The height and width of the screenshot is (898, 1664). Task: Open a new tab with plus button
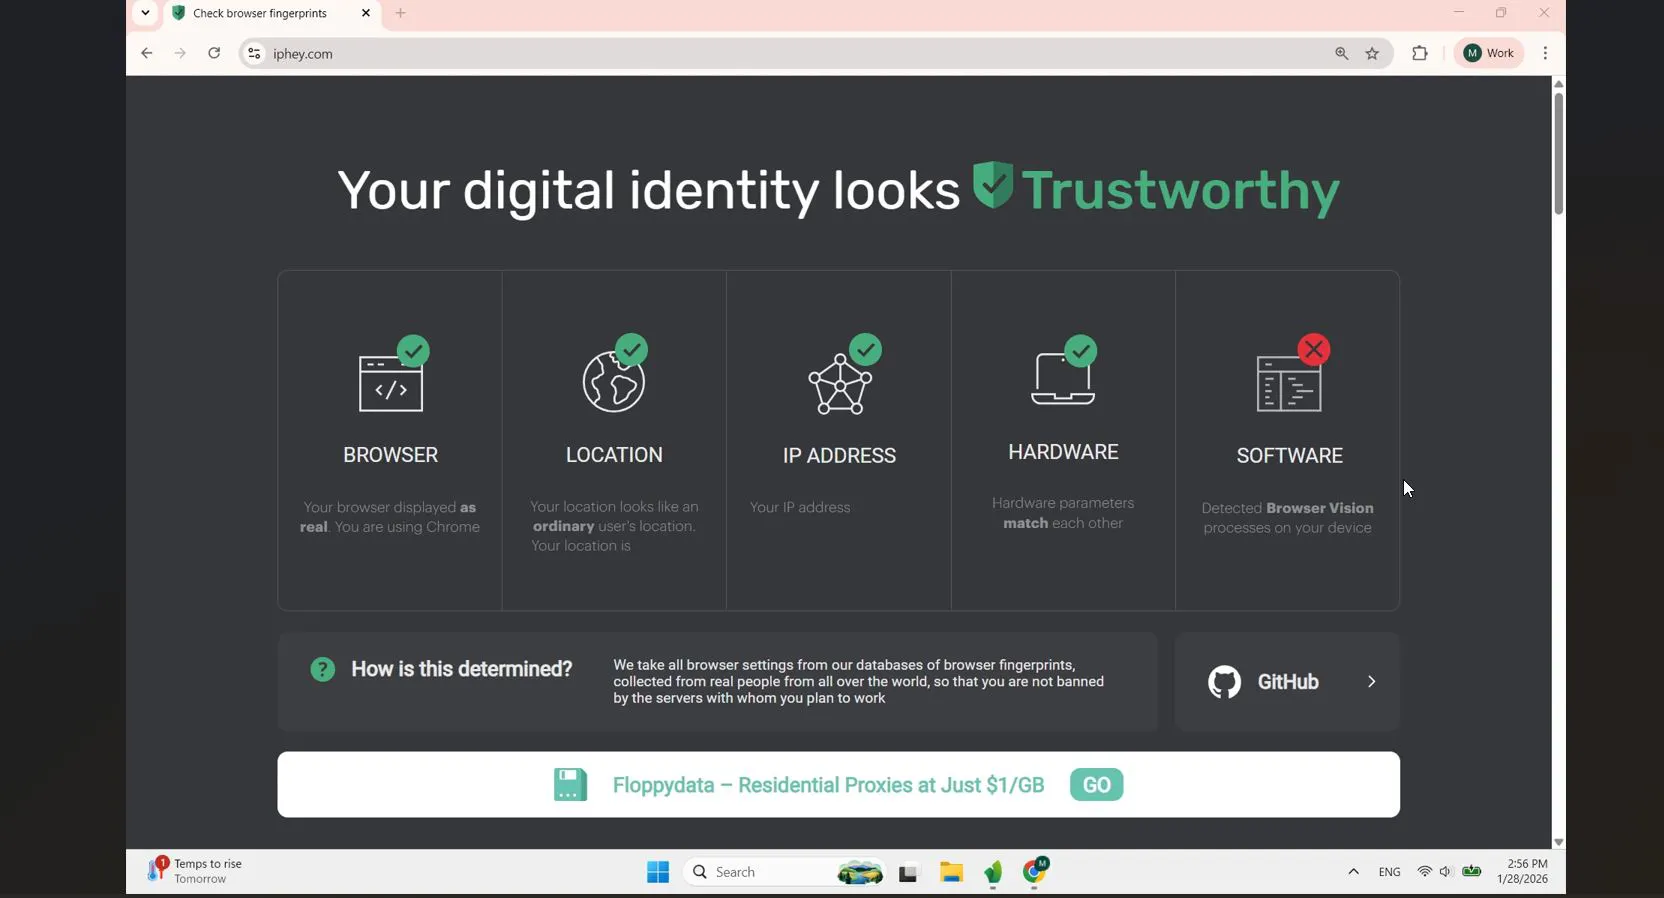(401, 14)
